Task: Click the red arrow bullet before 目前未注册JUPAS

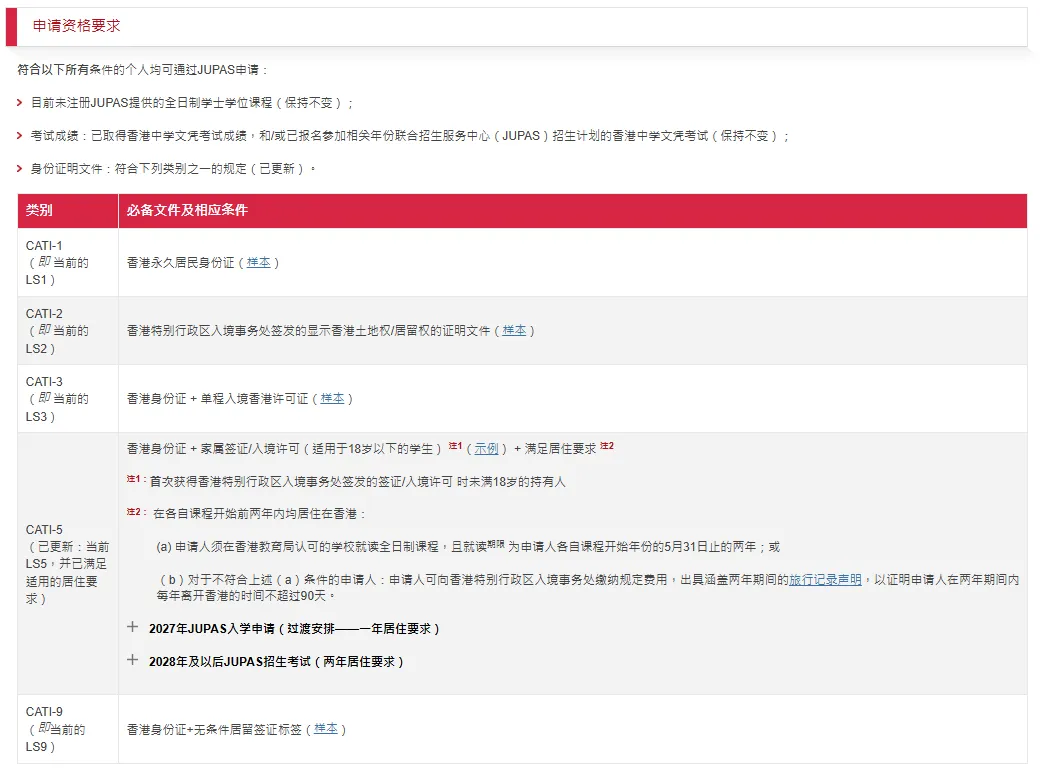Action: pos(20,103)
